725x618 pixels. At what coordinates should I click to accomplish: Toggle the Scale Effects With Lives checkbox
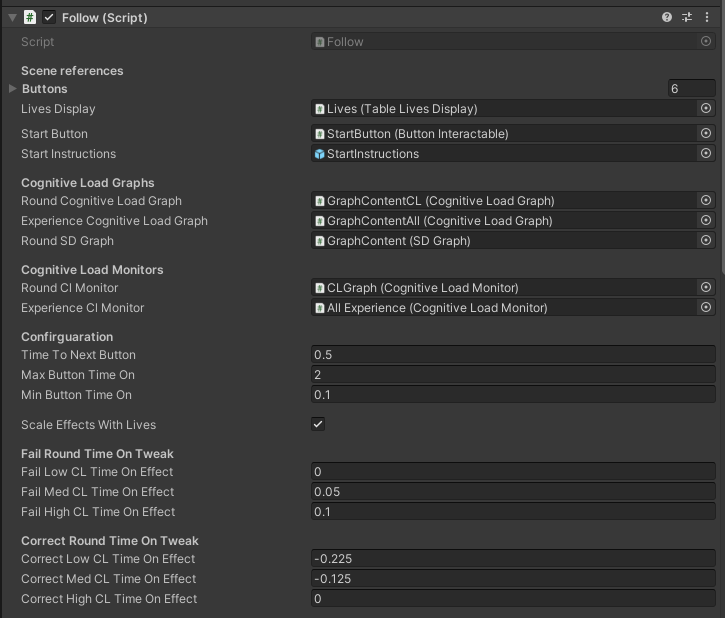(318, 424)
